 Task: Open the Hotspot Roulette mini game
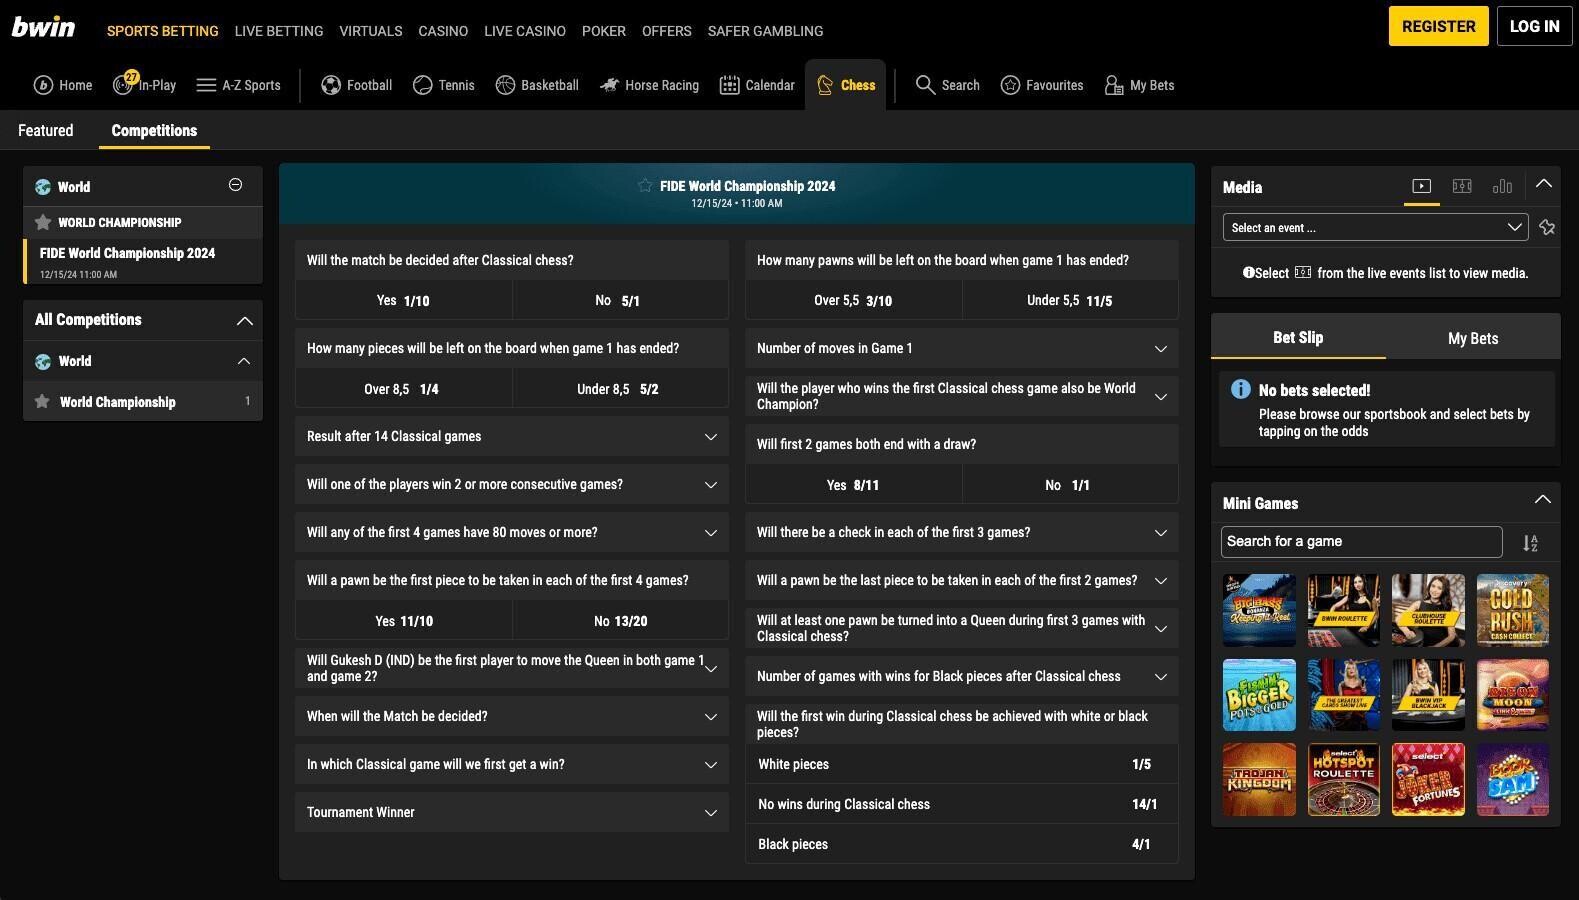click(x=1343, y=779)
